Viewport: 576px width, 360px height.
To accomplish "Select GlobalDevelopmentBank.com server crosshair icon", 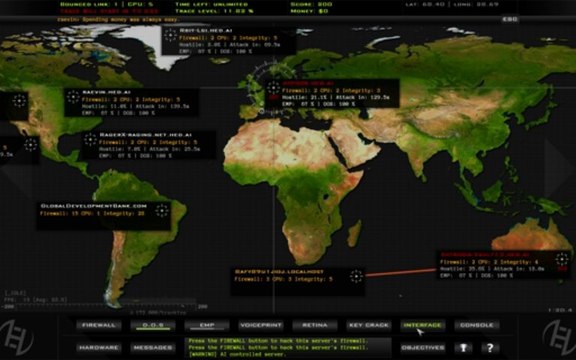I will tap(162, 210).
